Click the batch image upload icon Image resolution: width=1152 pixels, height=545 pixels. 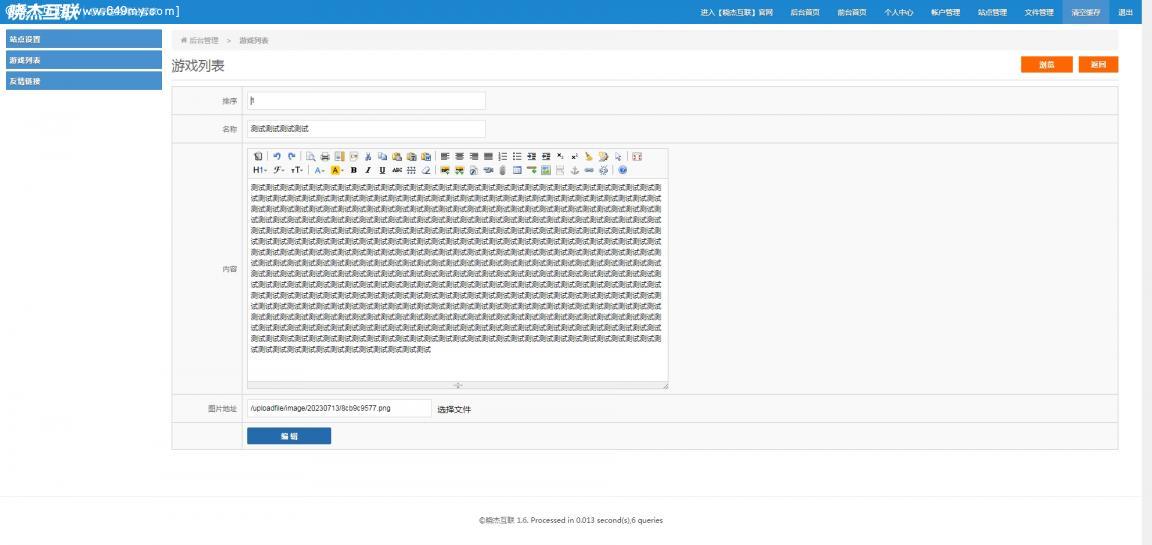[460, 170]
